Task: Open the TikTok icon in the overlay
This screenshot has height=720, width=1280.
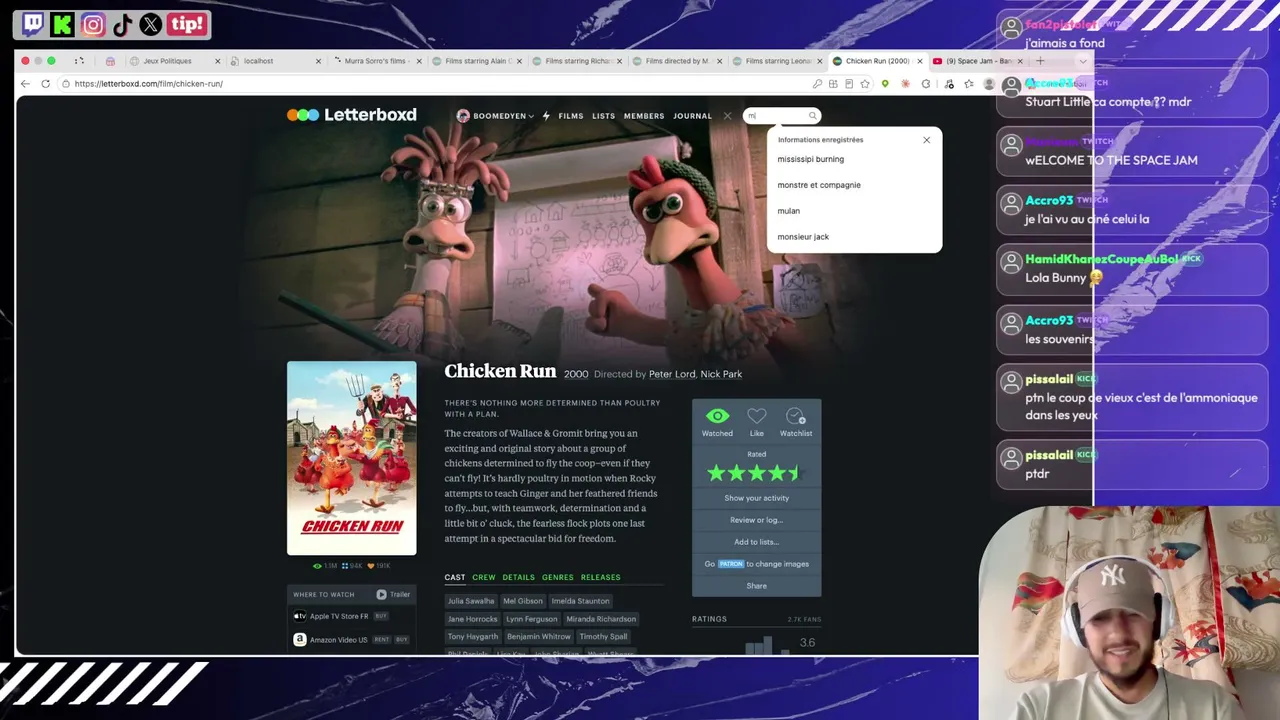Action: point(122,25)
